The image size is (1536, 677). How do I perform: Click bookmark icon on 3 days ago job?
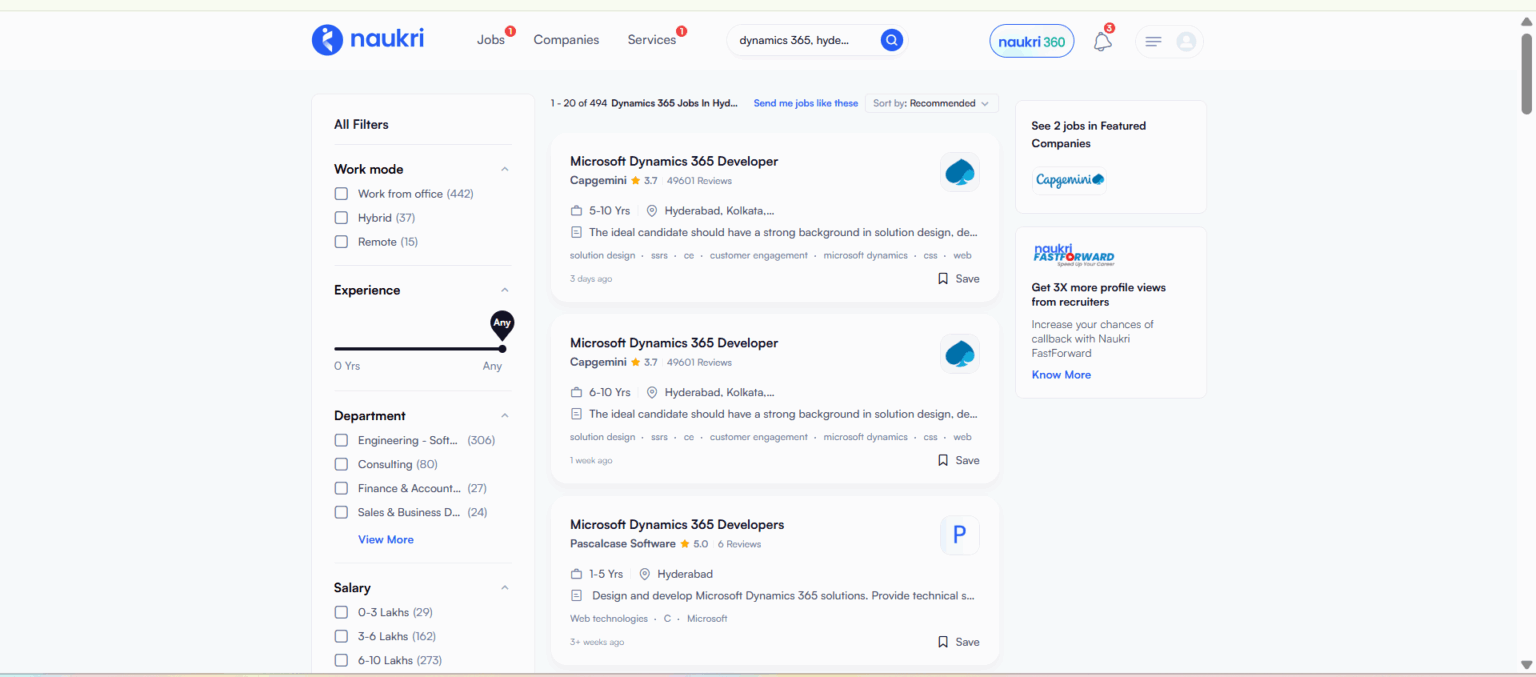pyautogui.click(x=943, y=279)
